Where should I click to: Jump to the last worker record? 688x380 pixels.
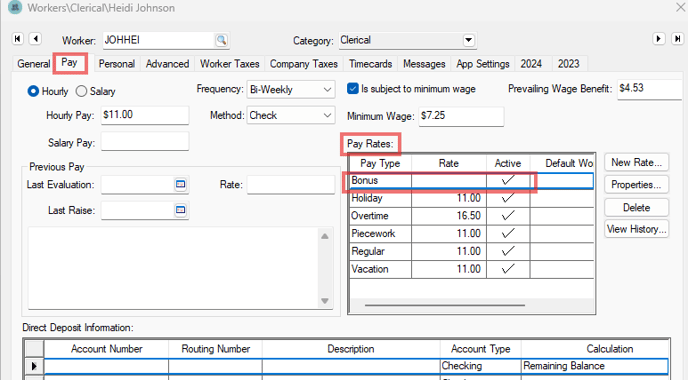(677, 39)
